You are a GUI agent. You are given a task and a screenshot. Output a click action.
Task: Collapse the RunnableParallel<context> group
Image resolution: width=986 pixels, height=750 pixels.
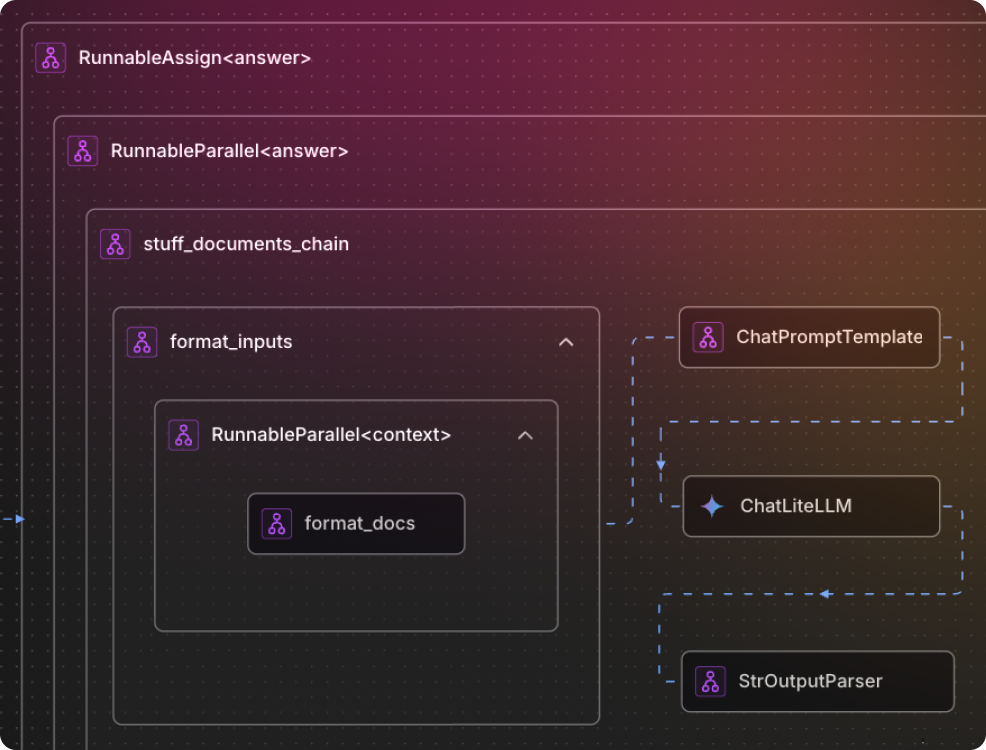(525, 435)
